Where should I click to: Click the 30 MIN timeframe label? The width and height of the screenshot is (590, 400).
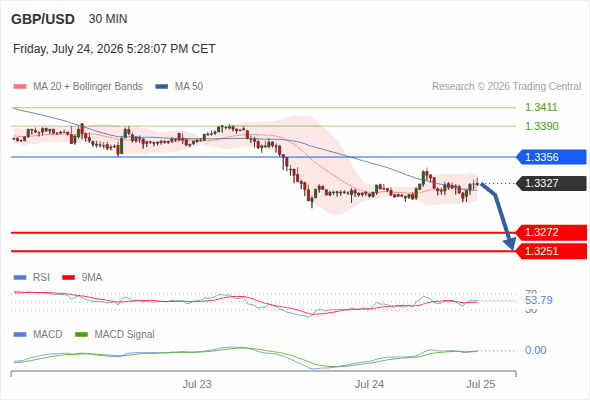108,19
